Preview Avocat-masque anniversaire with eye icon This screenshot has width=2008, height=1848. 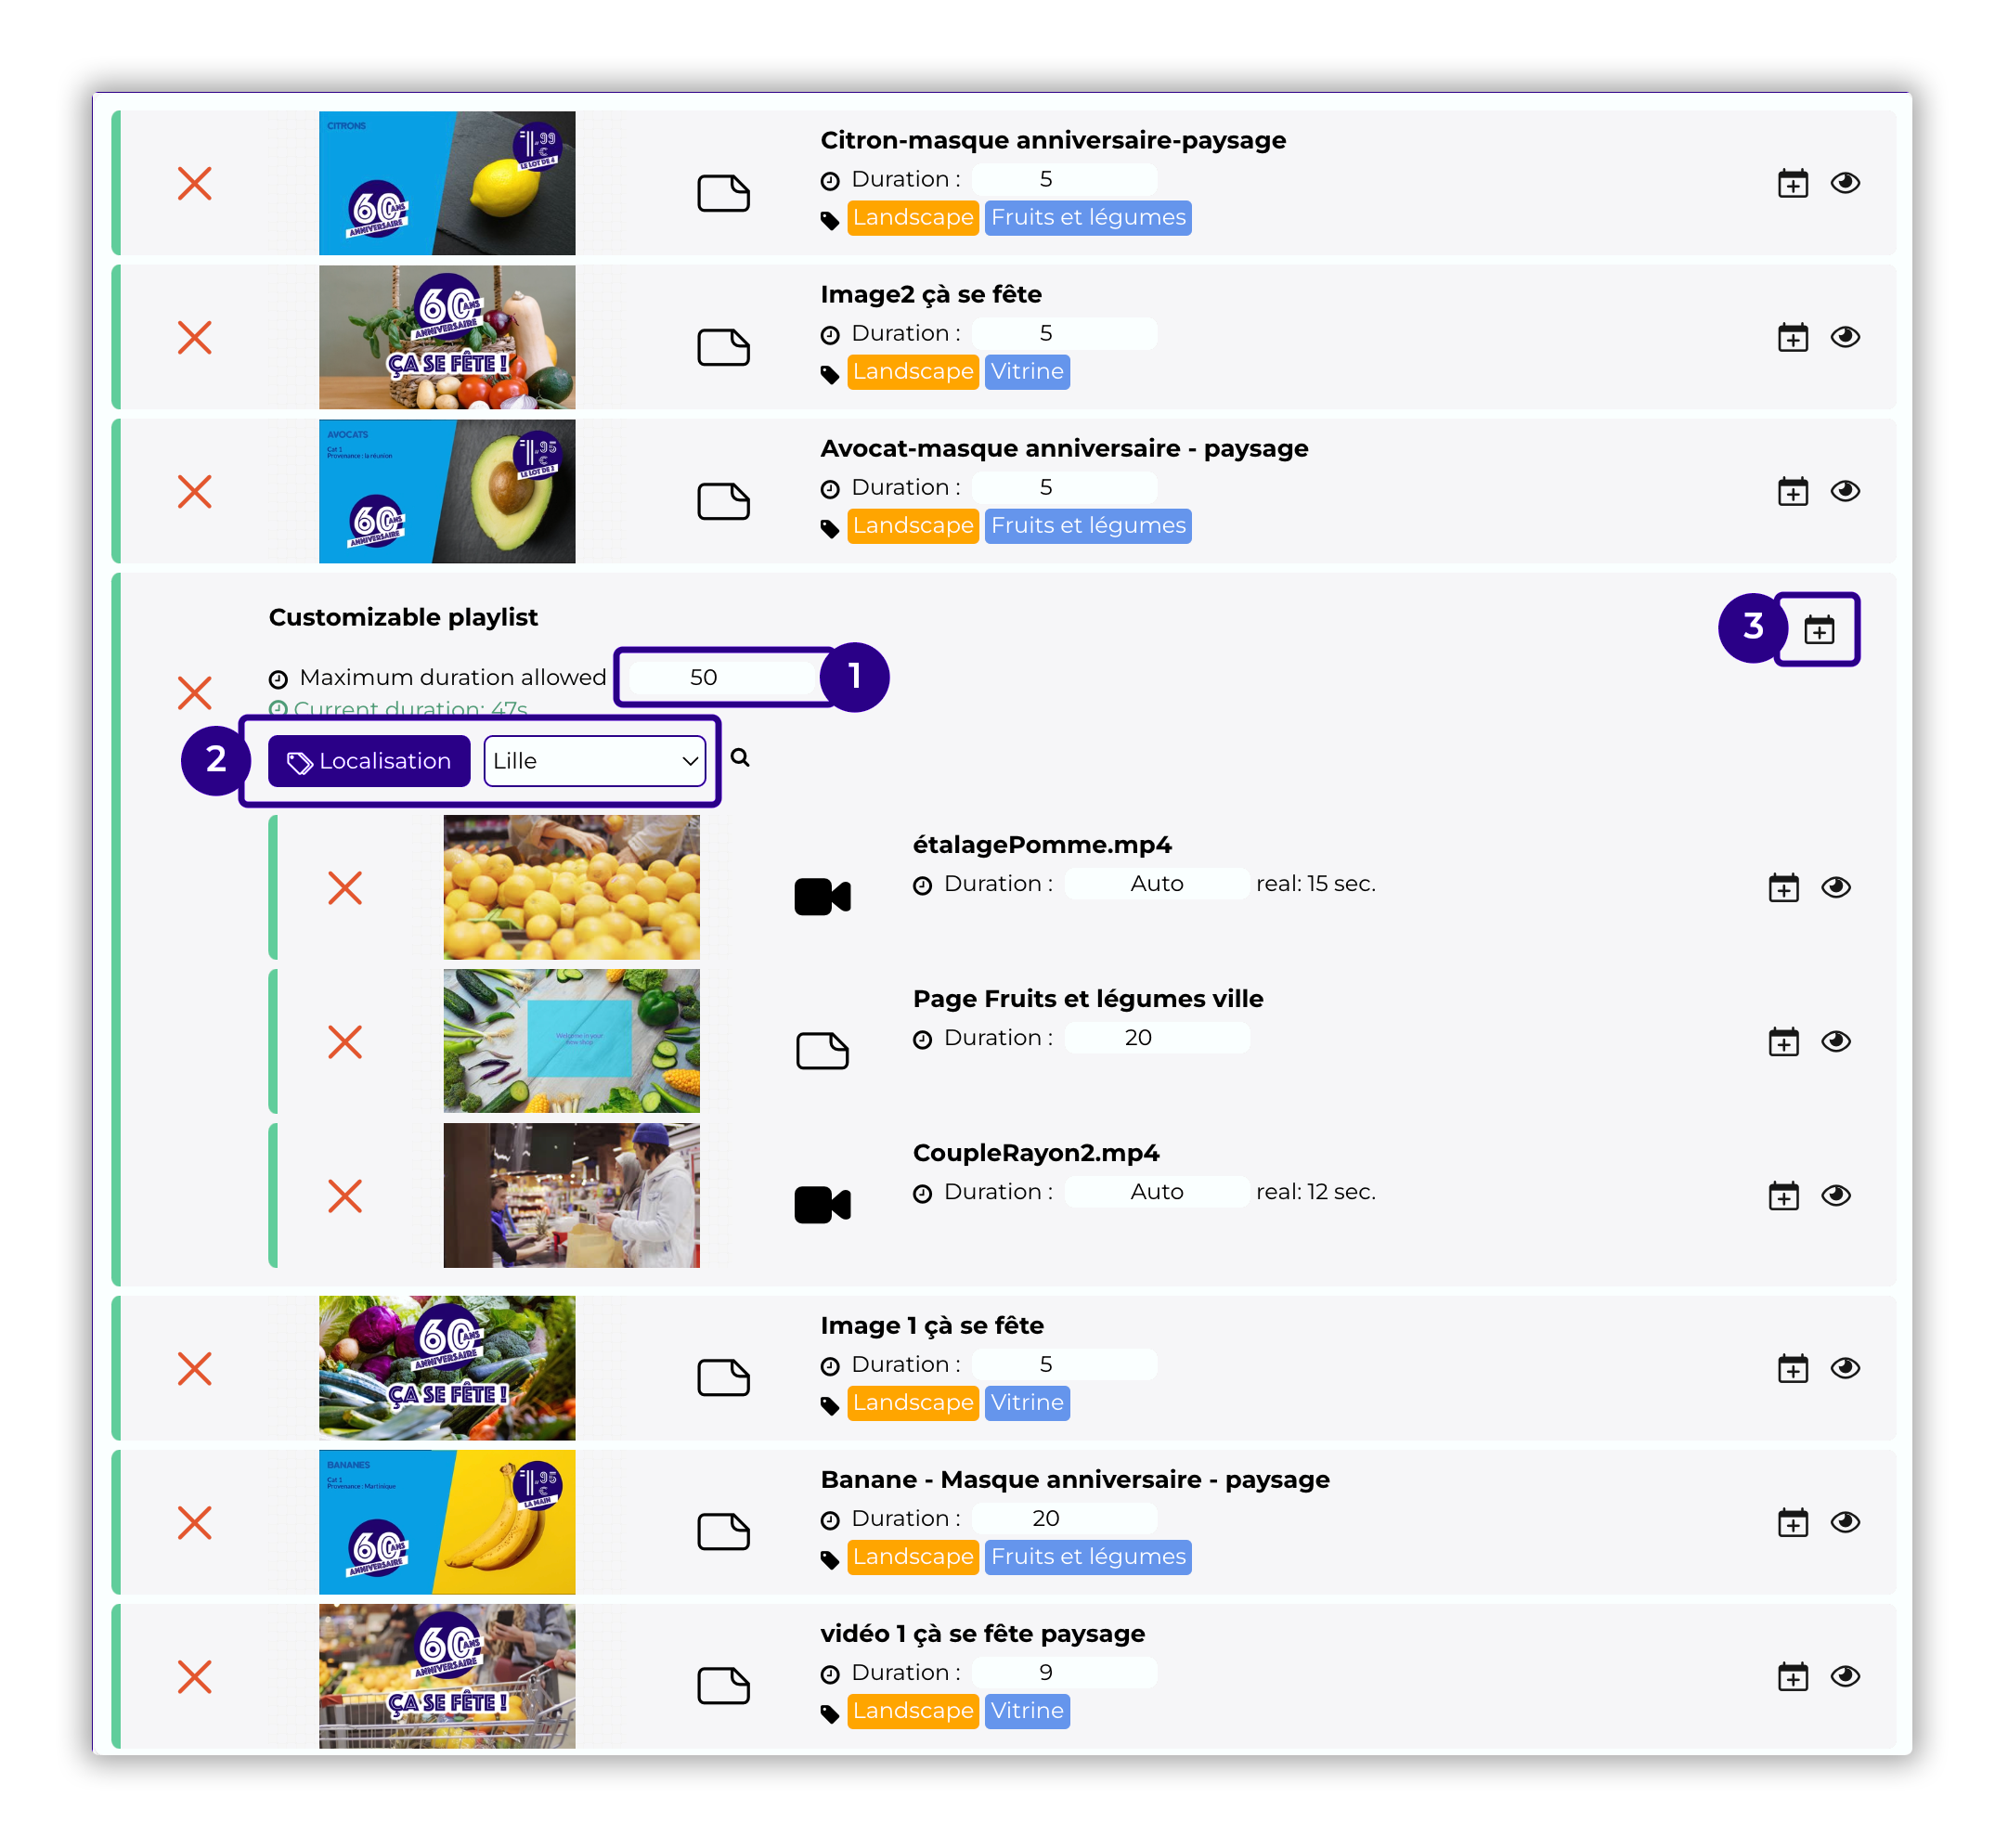(1845, 491)
